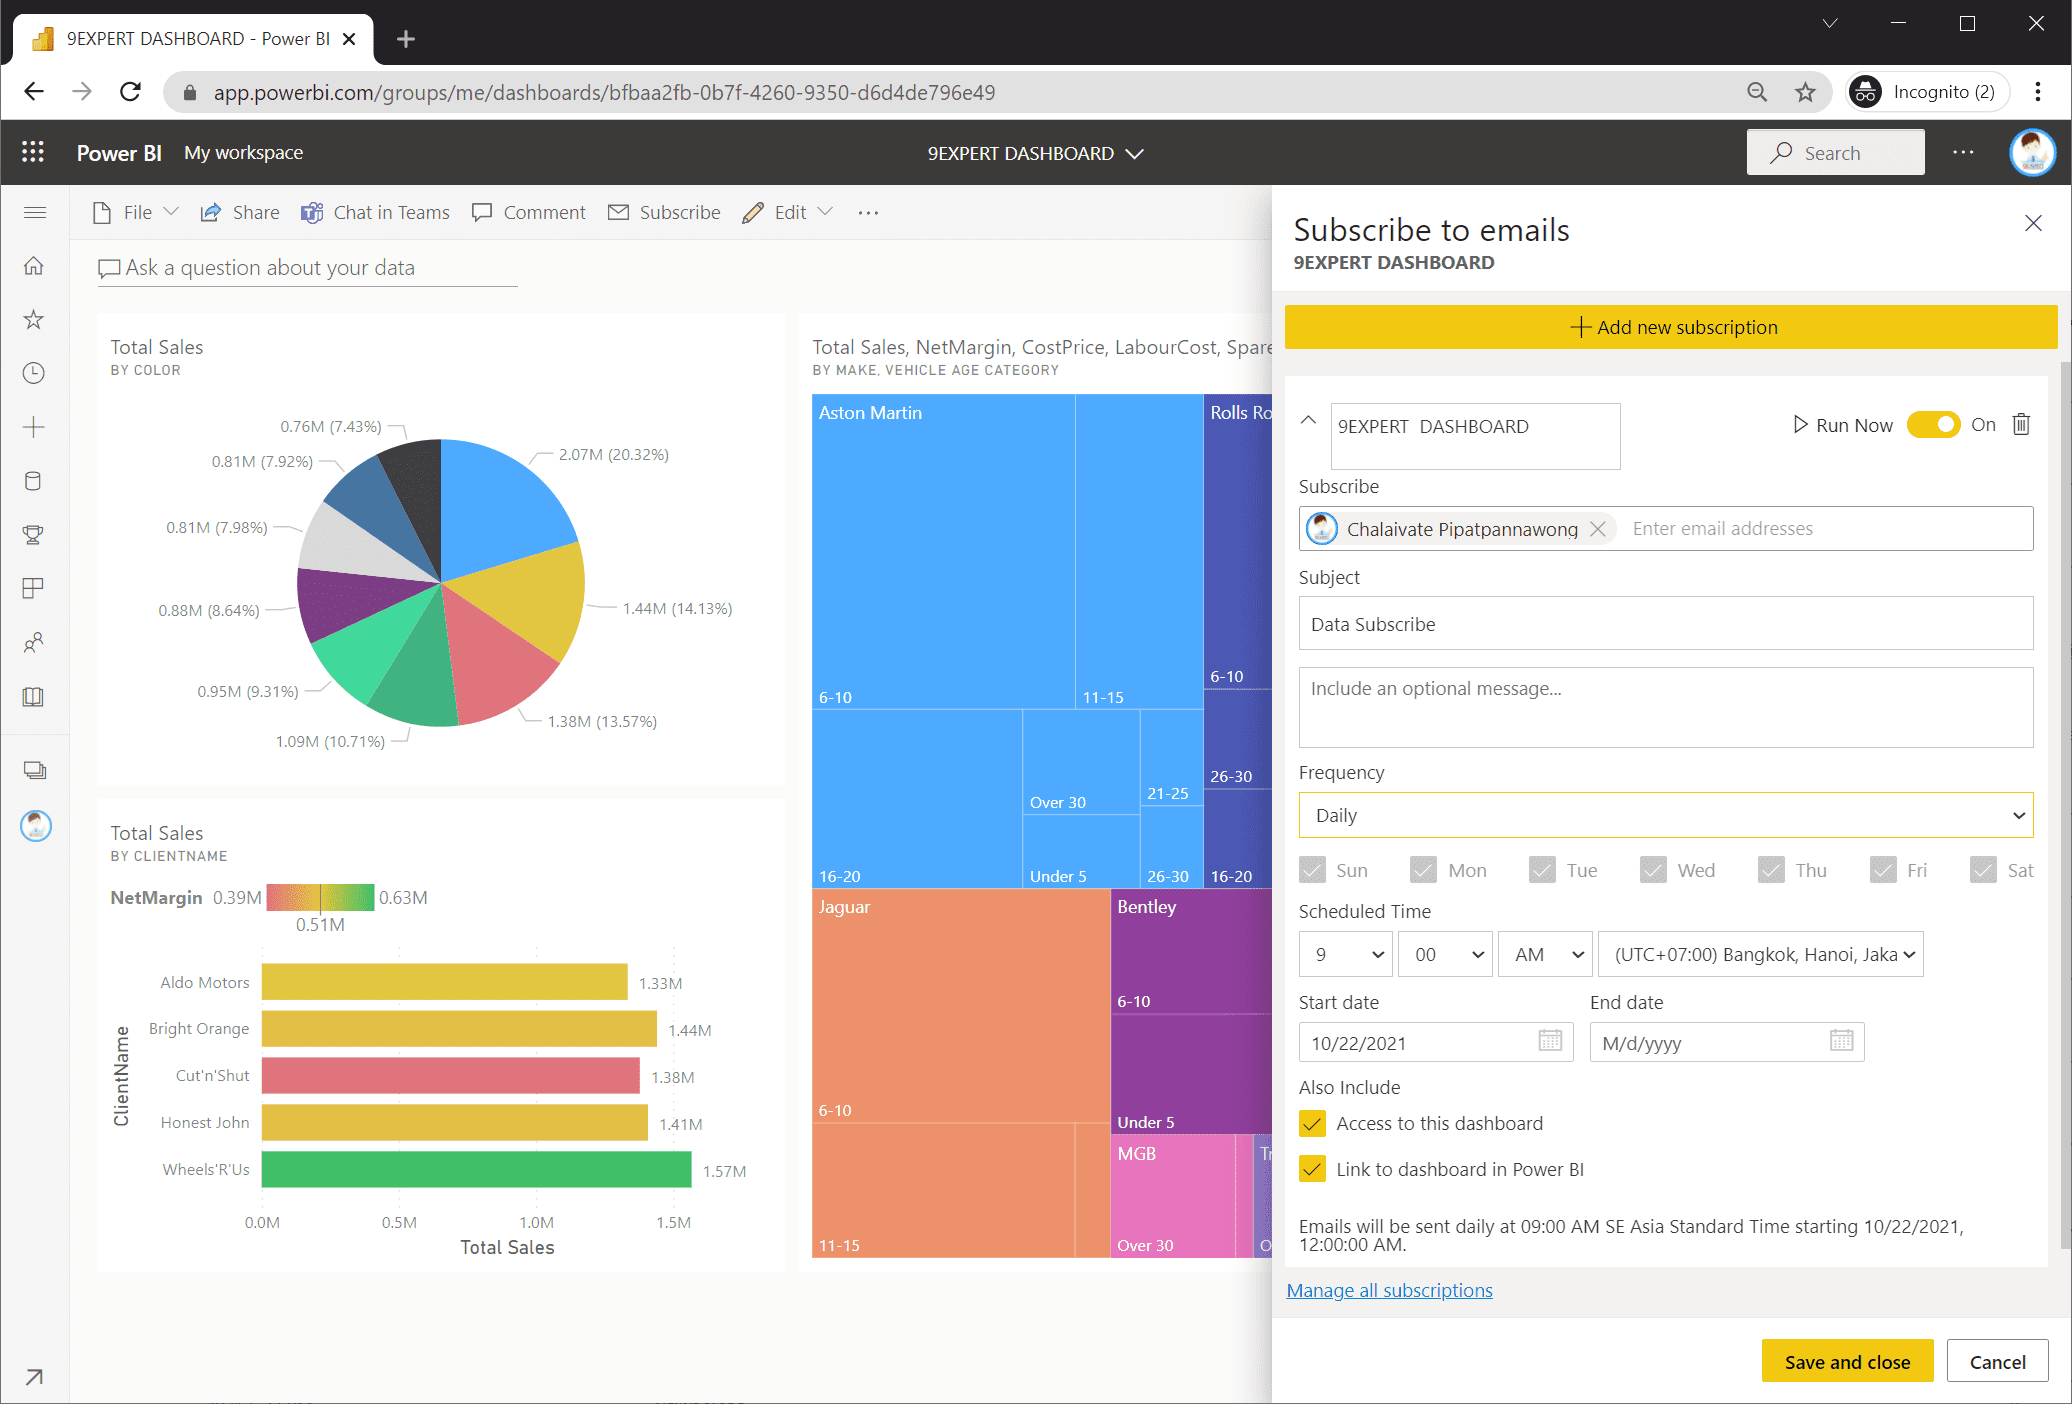Change the AM/PM dropdown
Image resolution: width=2072 pixels, height=1404 pixels.
click(1545, 954)
